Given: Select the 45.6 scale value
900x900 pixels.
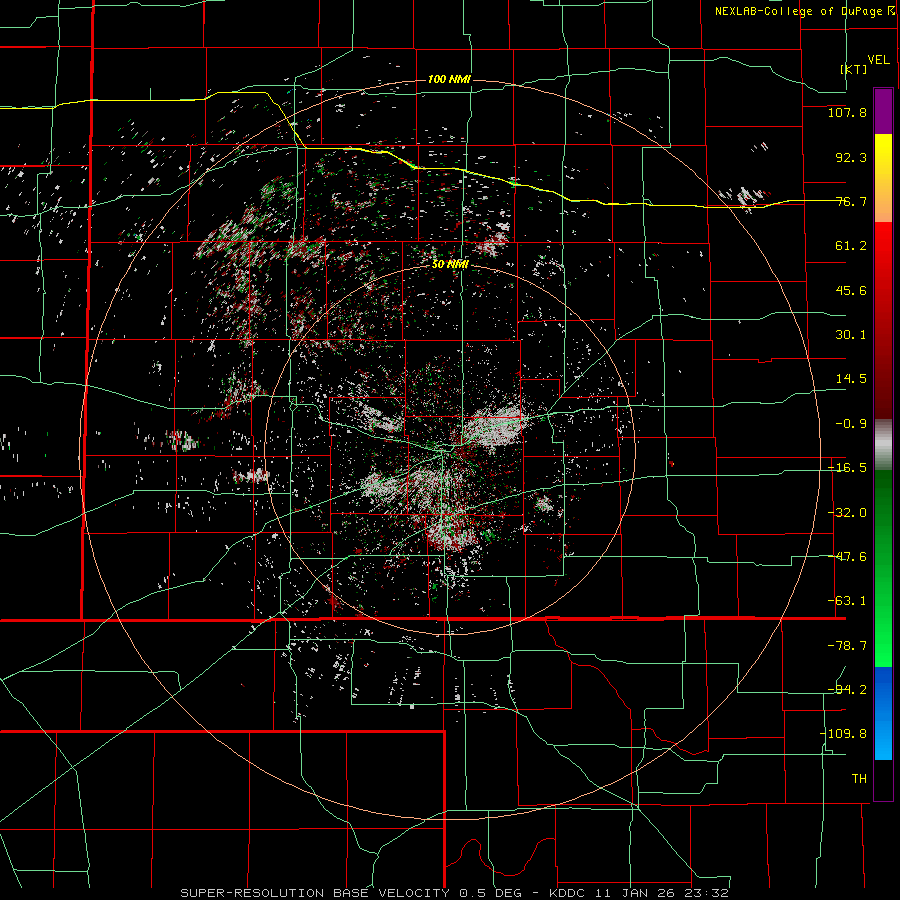Looking at the screenshot, I should pos(851,290).
